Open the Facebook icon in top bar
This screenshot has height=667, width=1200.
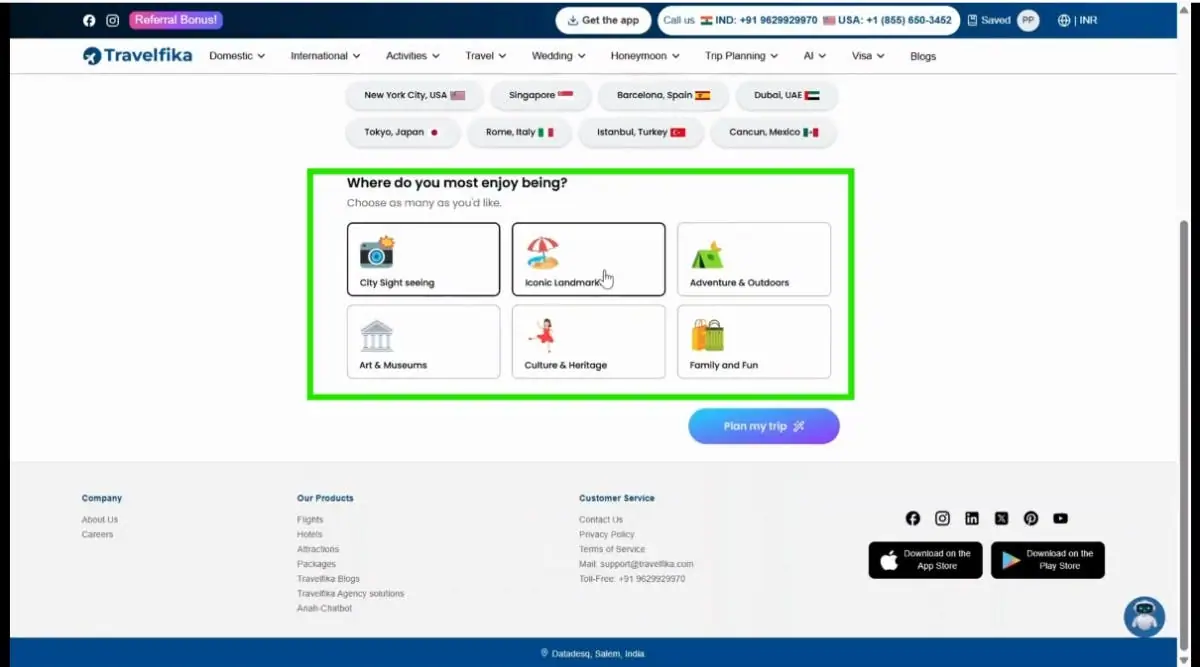coord(89,20)
